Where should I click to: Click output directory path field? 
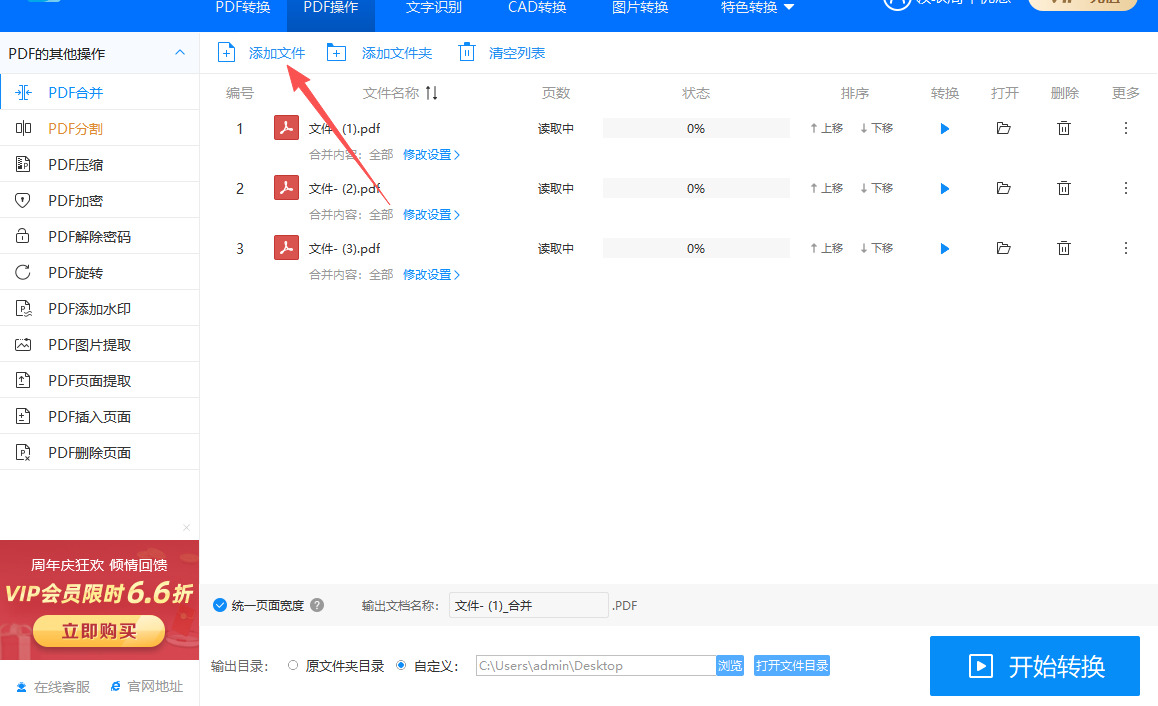(x=596, y=665)
